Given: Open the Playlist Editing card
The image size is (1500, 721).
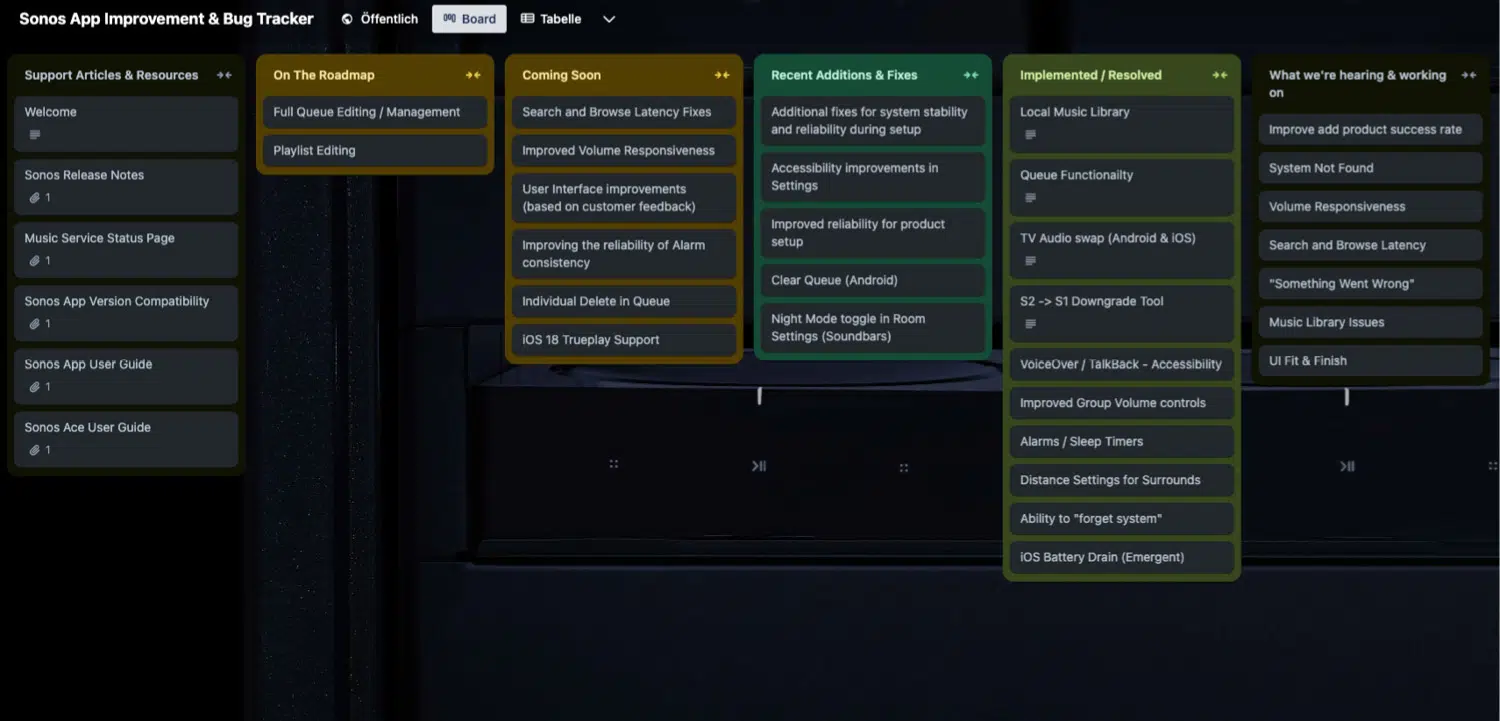Looking at the screenshot, I should coord(375,151).
